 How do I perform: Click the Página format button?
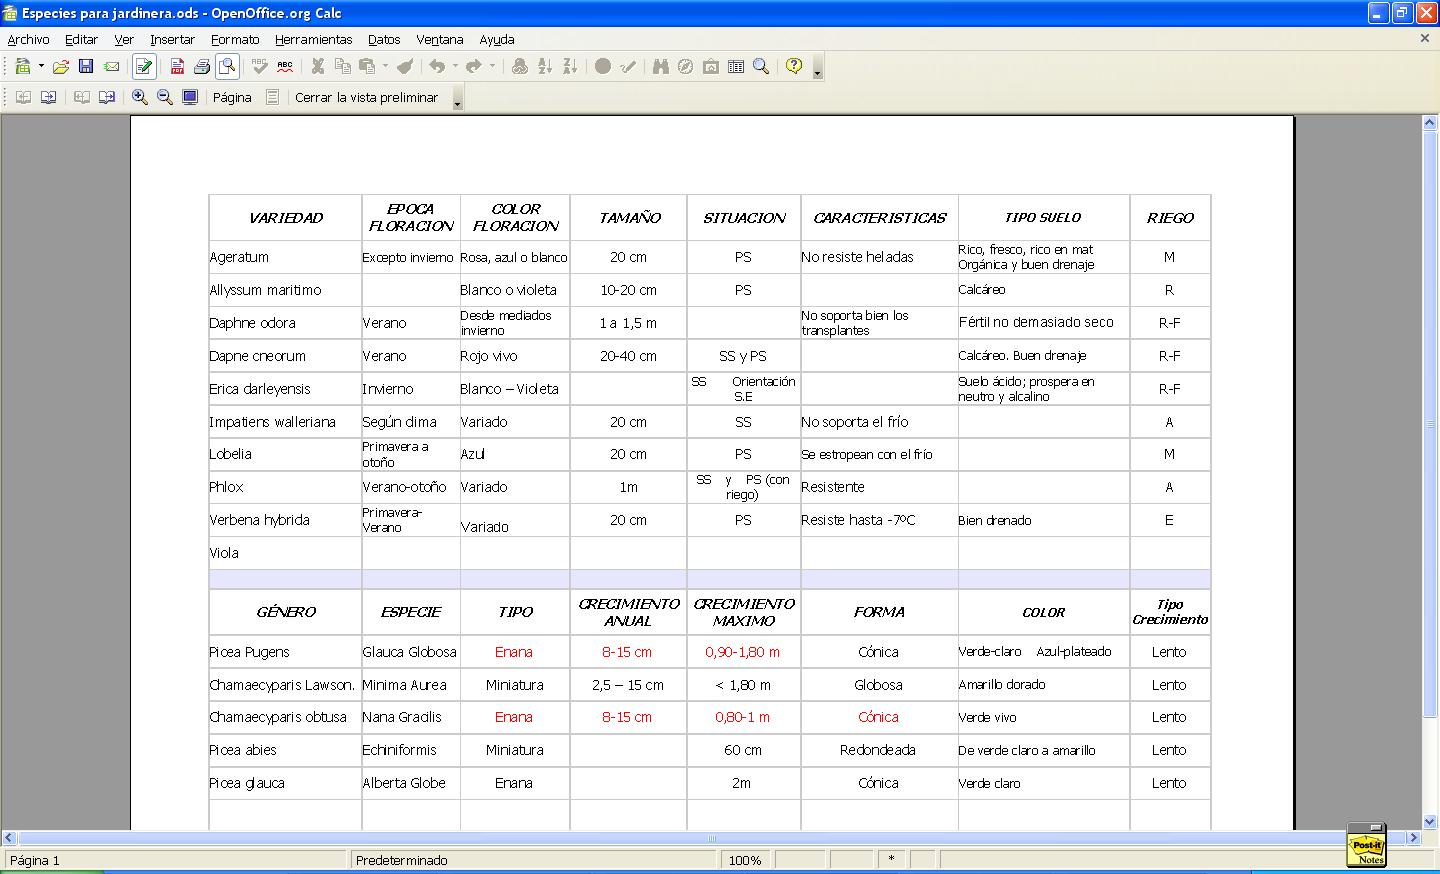[x=232, y=97]
